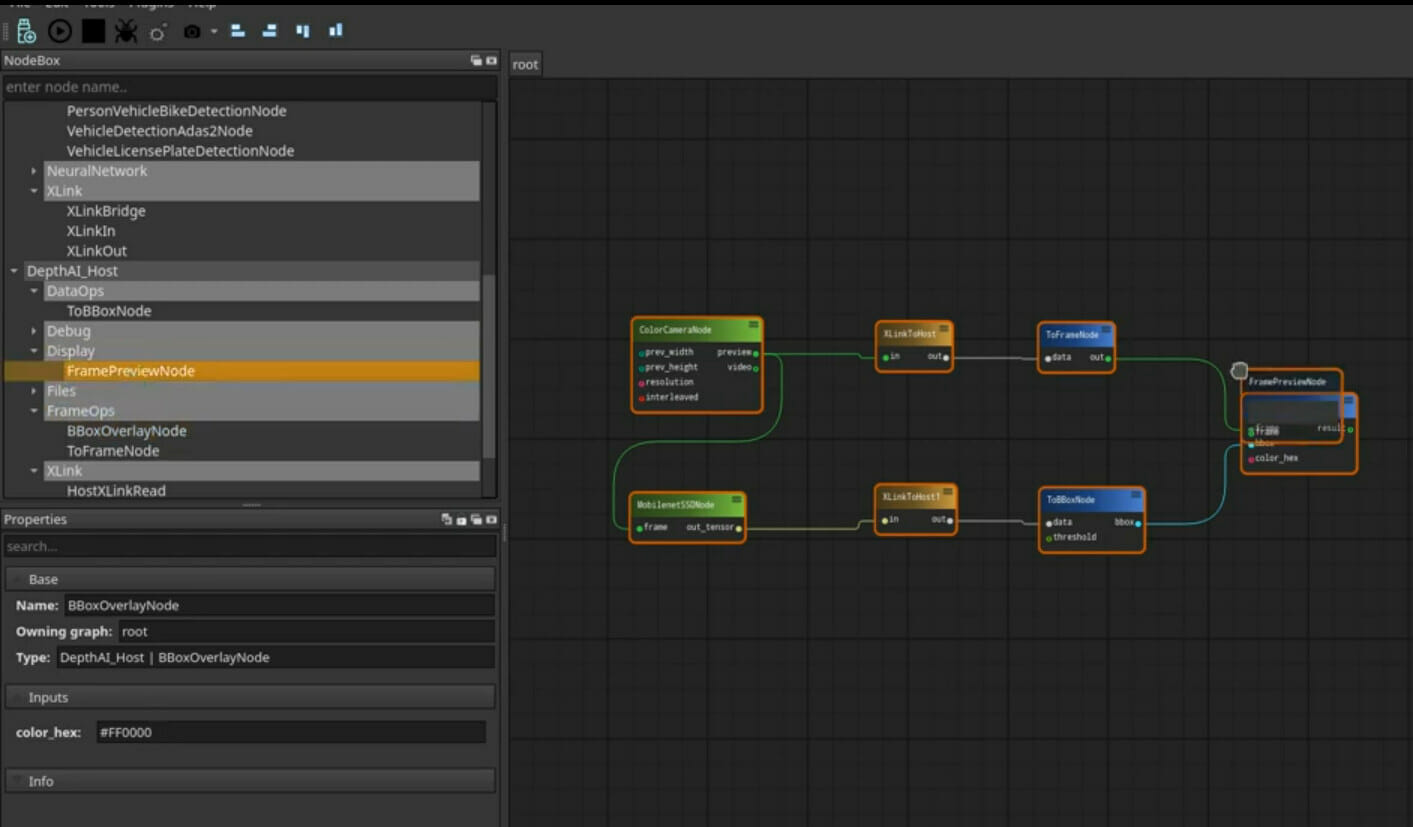Click the bbox output pin on ToBBoxNode
This screenshot has width=1413, height=827.
click(x=1138, y=522)
